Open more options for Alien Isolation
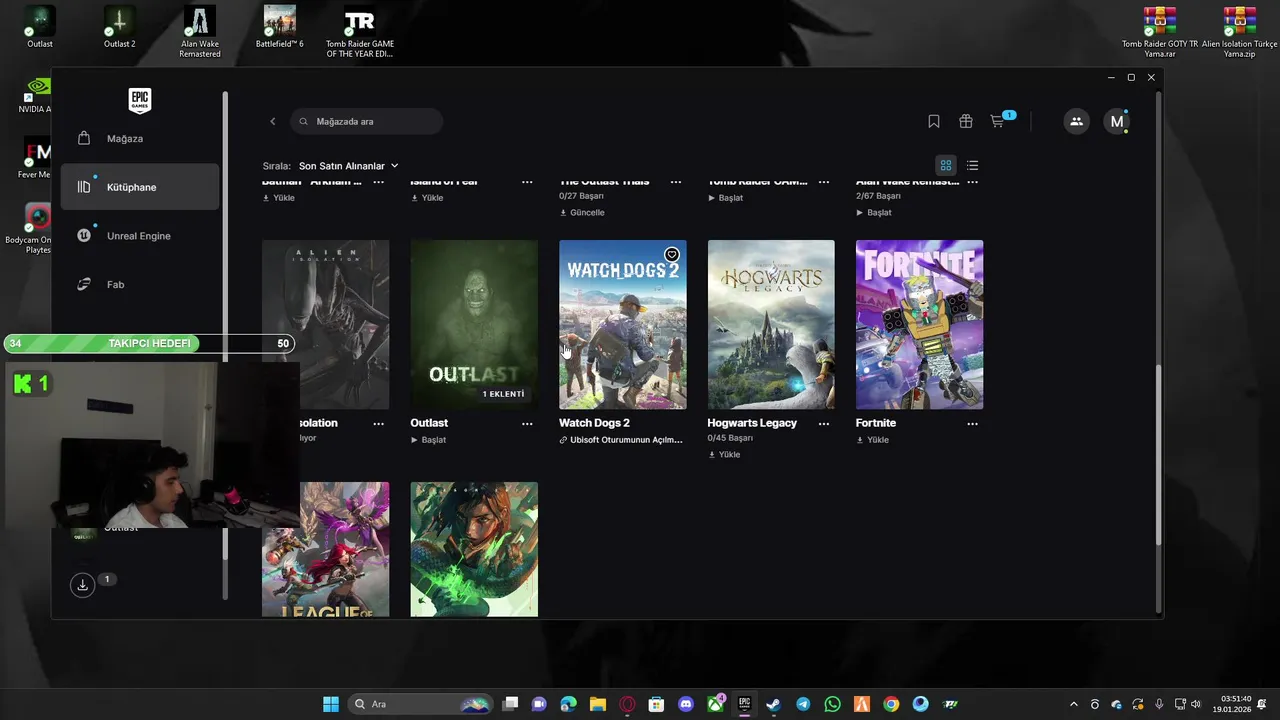The height and width of the screenshot is (720, 1280). click(378, 424)
